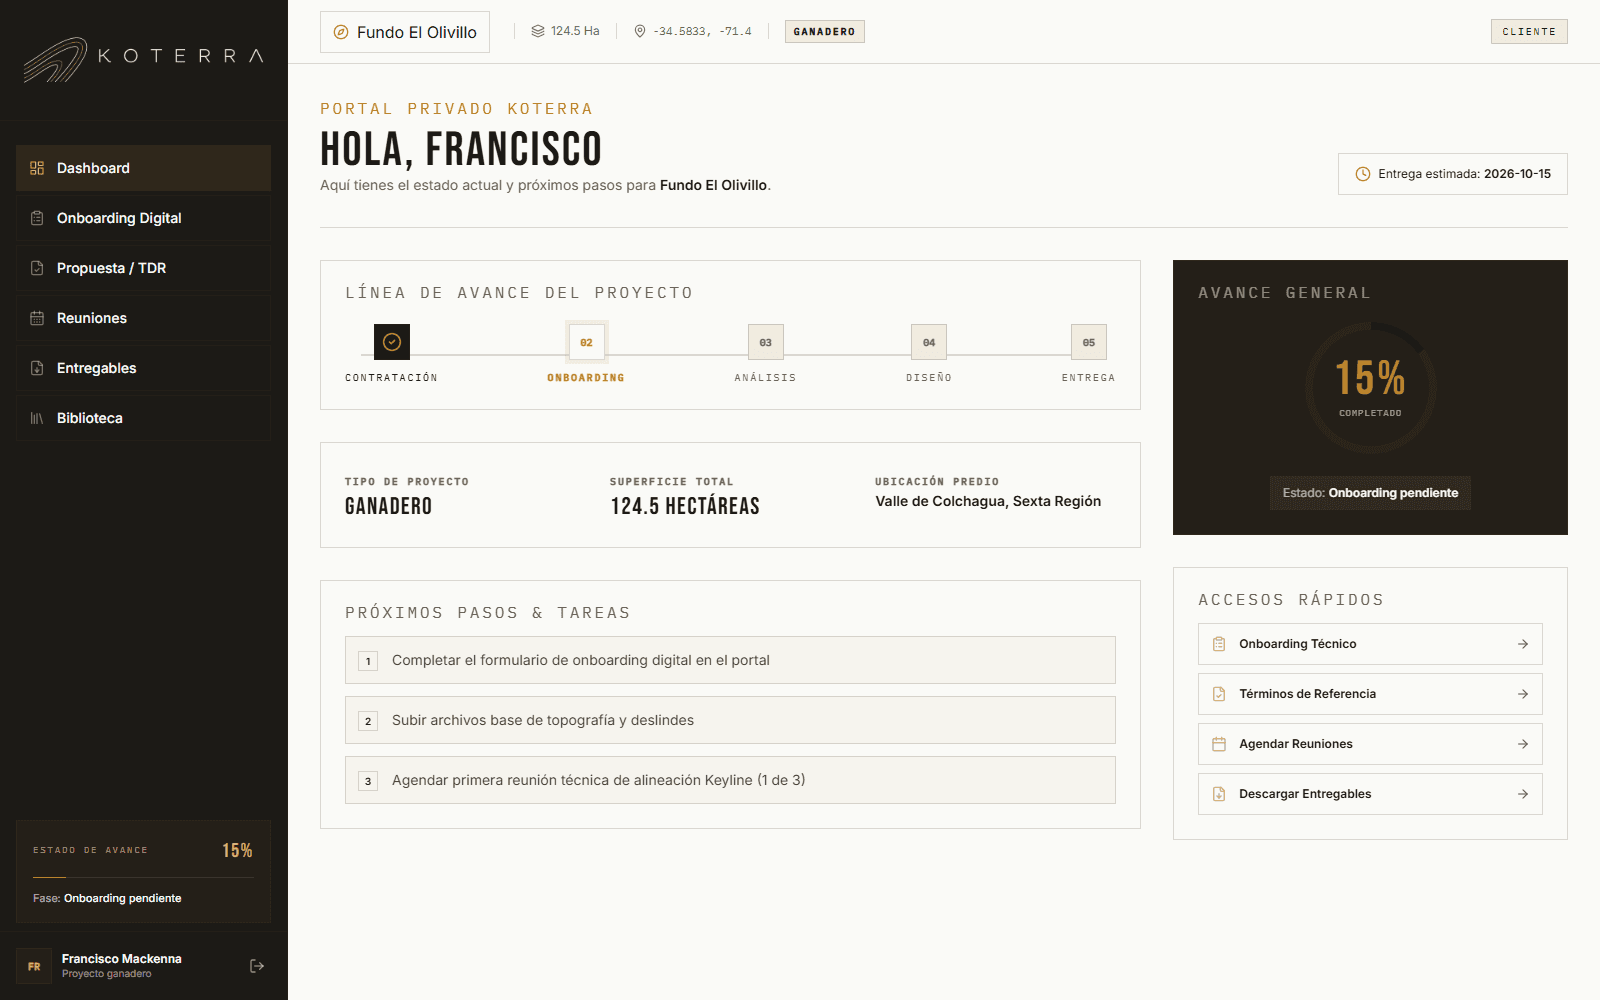The image size is (1600, 1000).
Task: Click task 2: Subir archivos base de topografía
Action: tap(730, 720)
